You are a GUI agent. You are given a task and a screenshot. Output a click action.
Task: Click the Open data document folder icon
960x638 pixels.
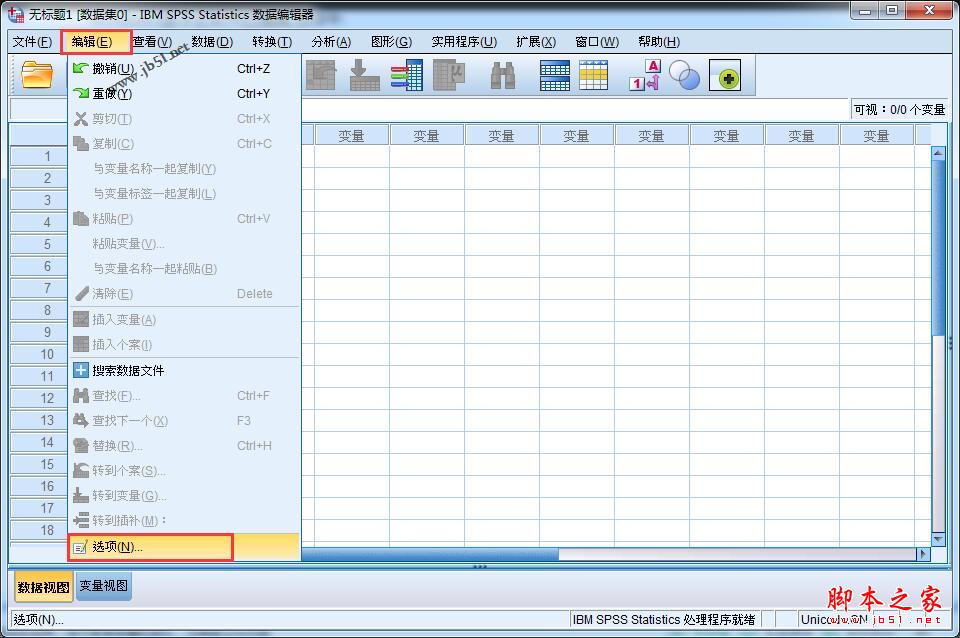pos(37,75)
